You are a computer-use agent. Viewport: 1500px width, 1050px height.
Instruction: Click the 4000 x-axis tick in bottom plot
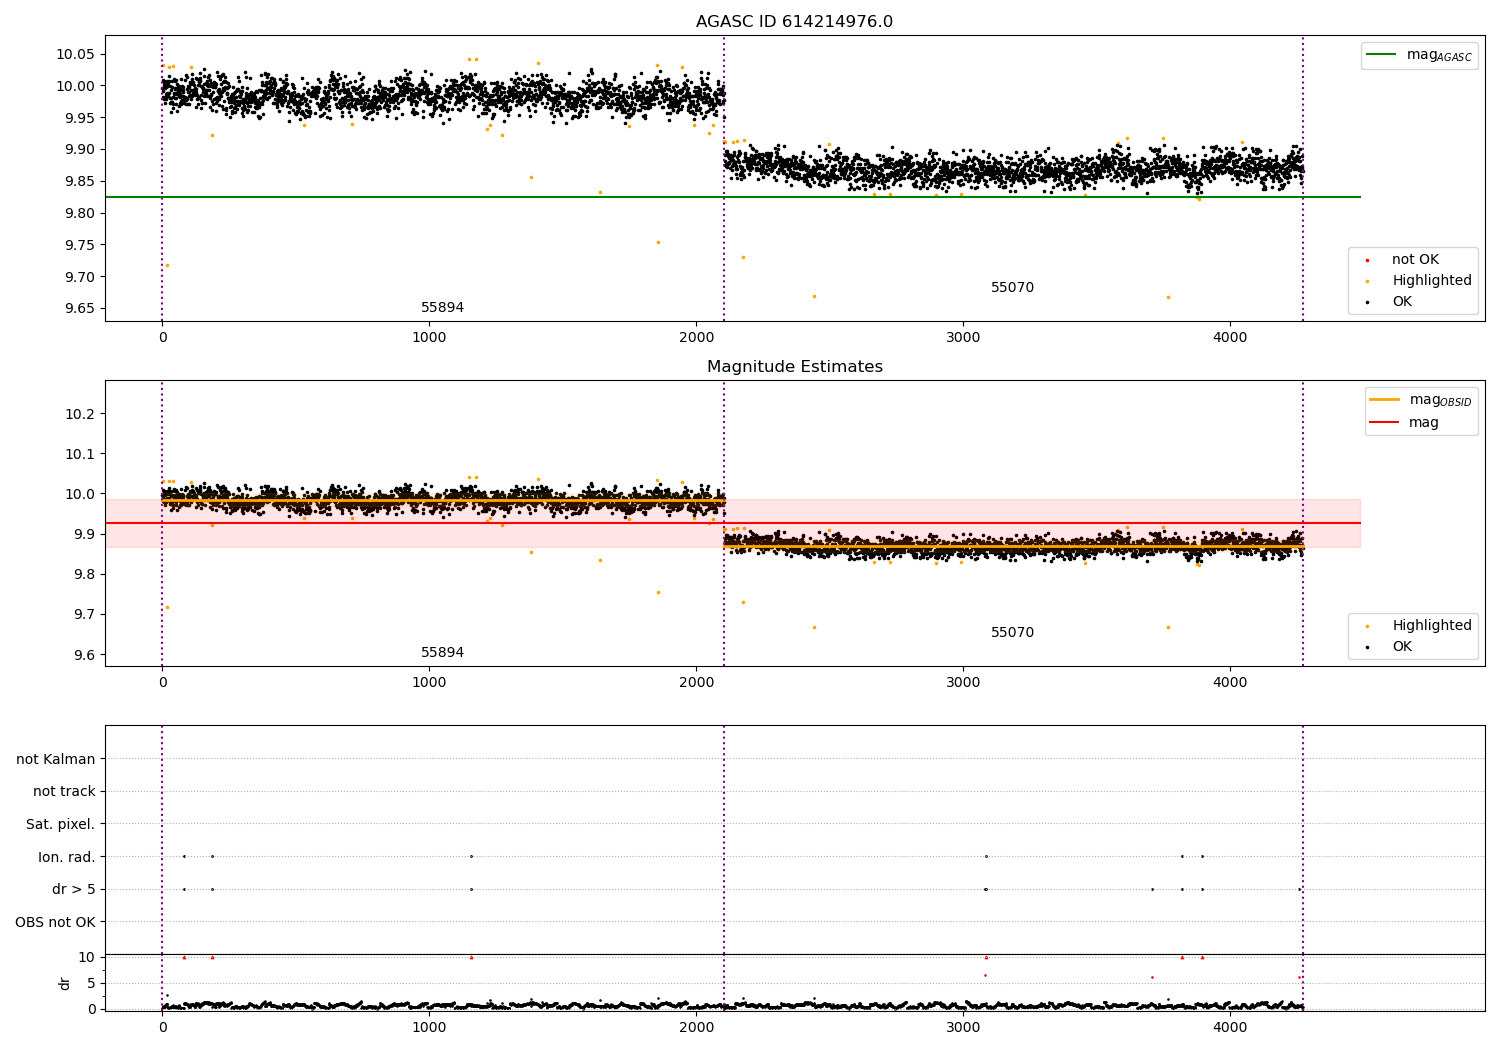[x=1230, y=1027]
